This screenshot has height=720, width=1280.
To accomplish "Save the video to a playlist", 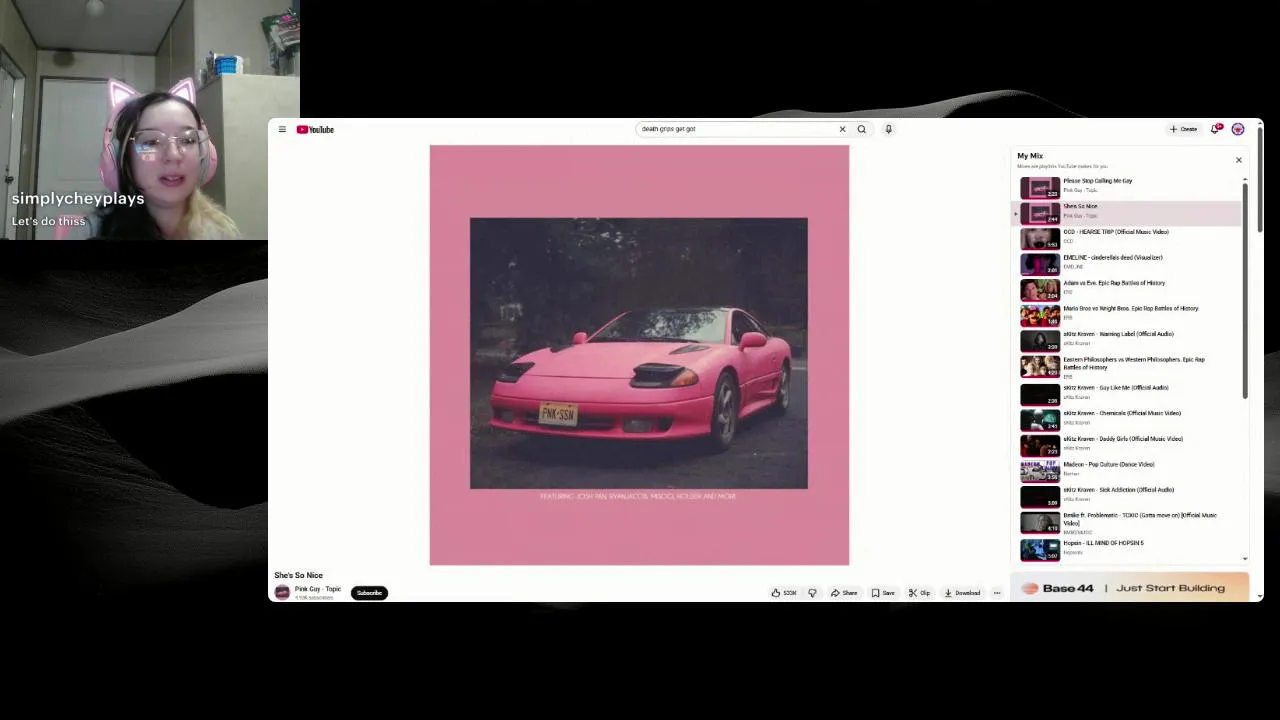I will [x=883, y=593].
